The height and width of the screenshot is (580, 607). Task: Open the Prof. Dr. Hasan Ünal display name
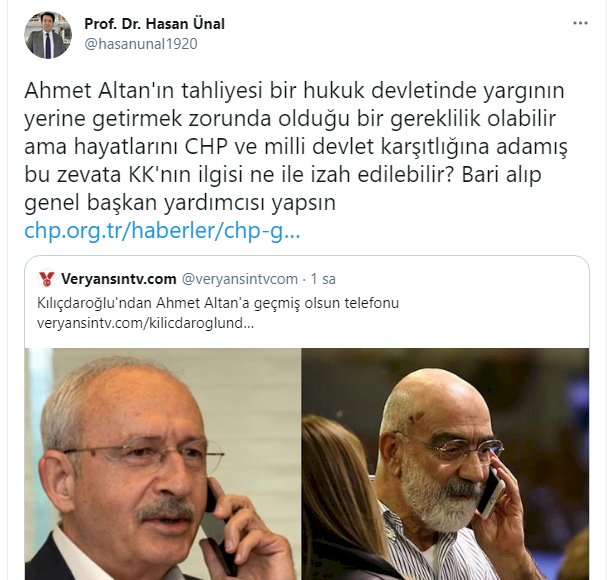pyautogui.click(x=154, y=24)
